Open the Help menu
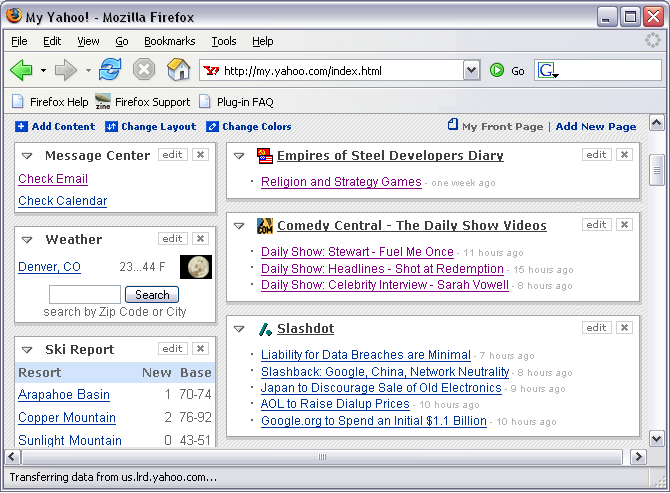The width and height of the screenshot is (670, 493). [x=262, y=41]
